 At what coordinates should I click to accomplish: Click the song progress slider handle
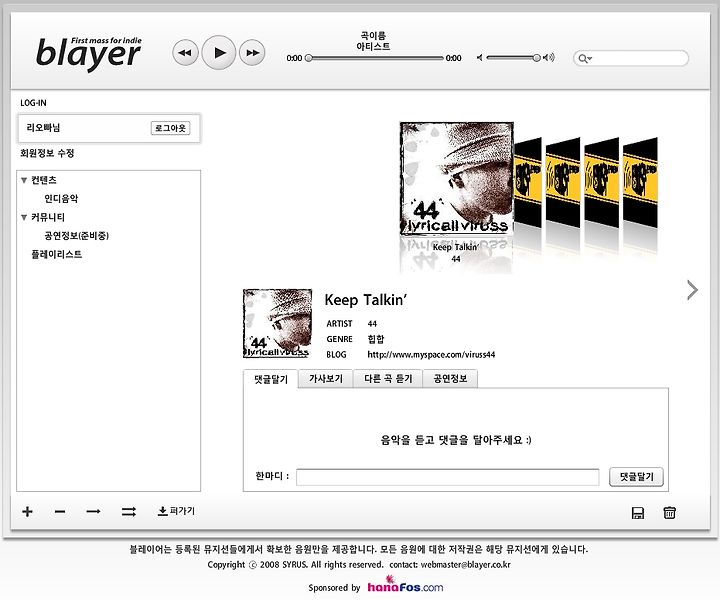[x=309, y=58]
